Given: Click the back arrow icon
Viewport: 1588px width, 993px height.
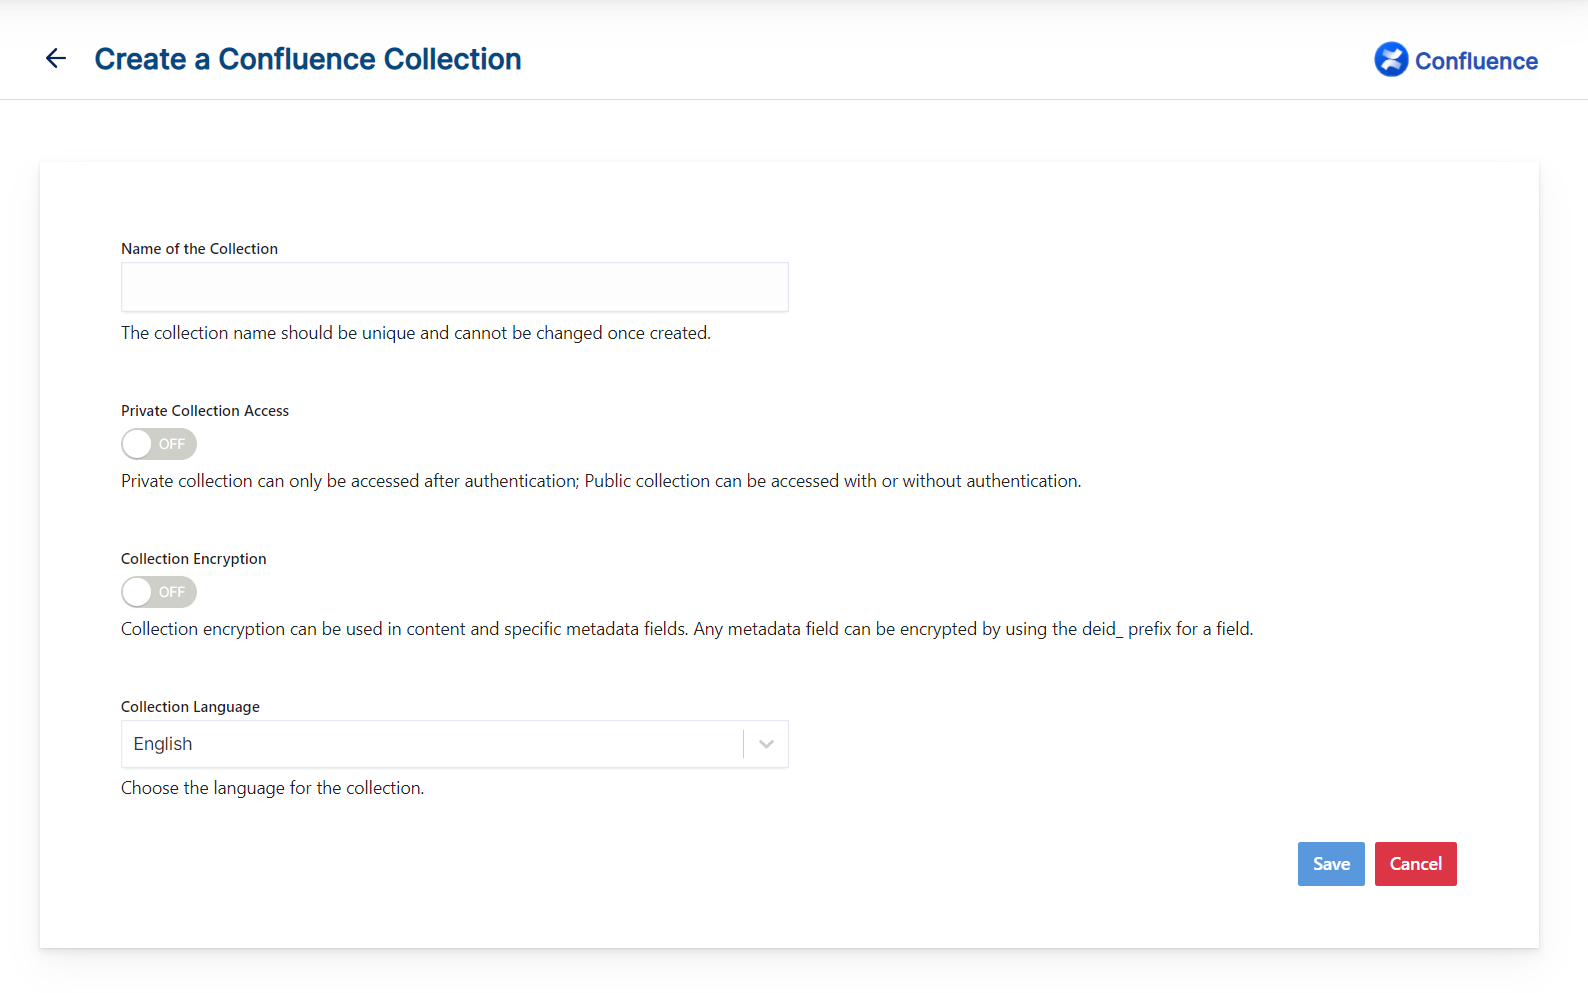Looking at the screenshot, I should [x=56, y=59].
